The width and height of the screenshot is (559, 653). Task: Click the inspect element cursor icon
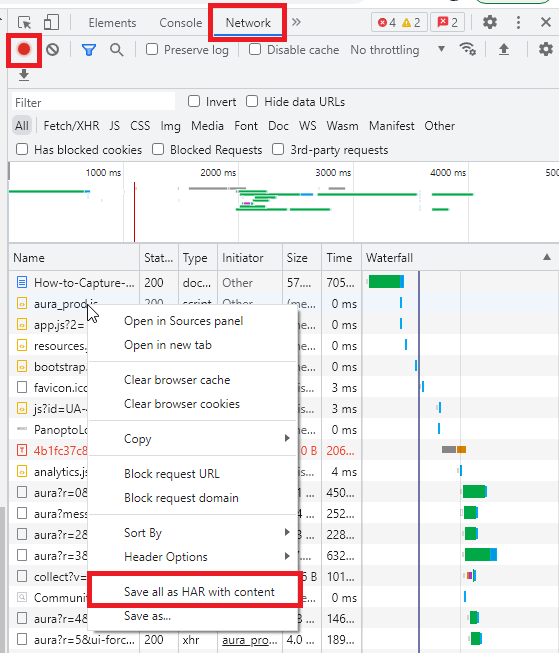[25, 22]
